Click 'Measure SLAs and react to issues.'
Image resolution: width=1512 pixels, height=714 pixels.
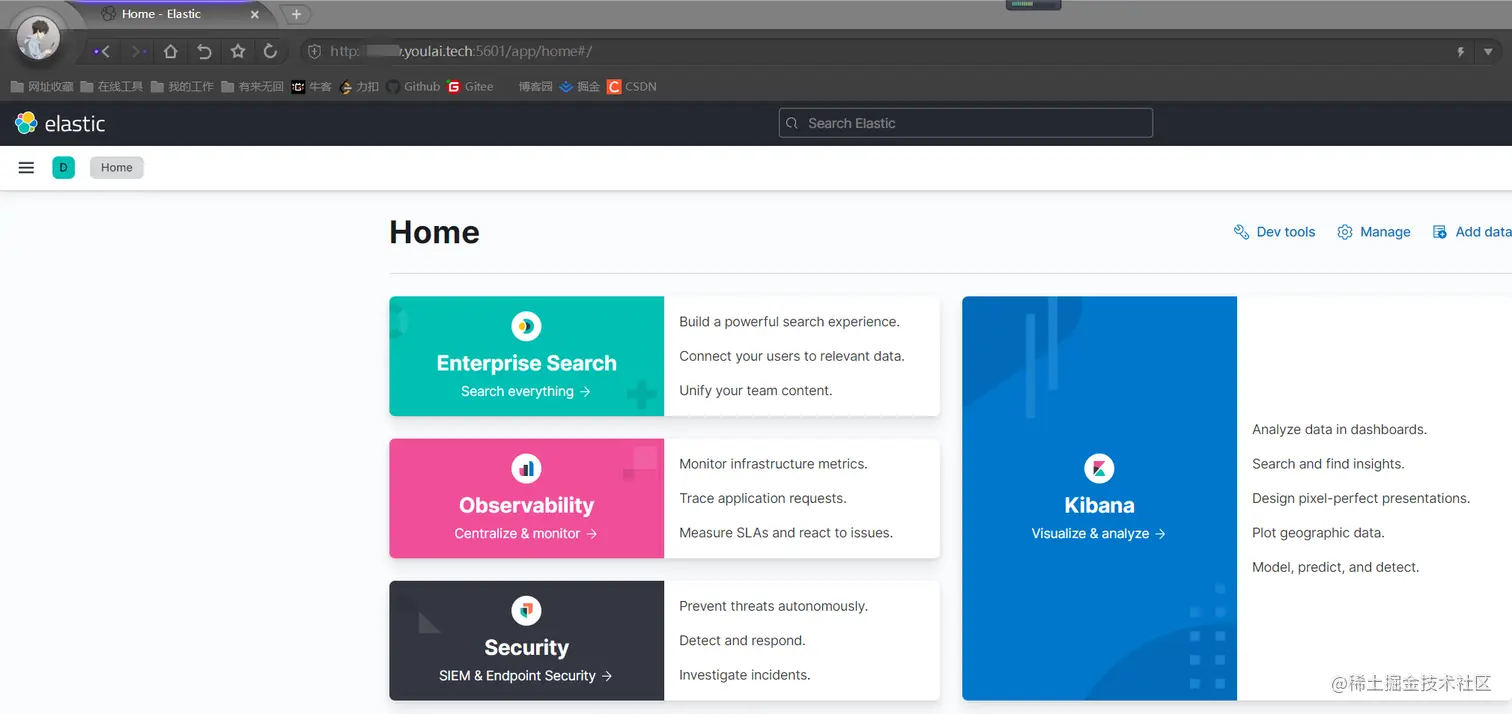coord(786,533)
